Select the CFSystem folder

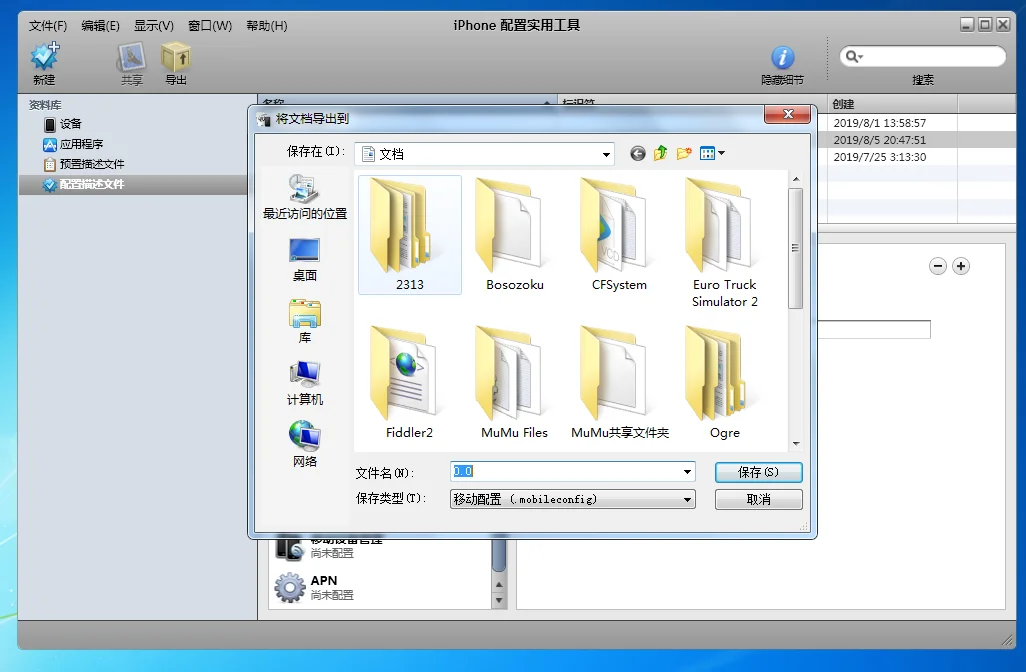coord(619,235)
